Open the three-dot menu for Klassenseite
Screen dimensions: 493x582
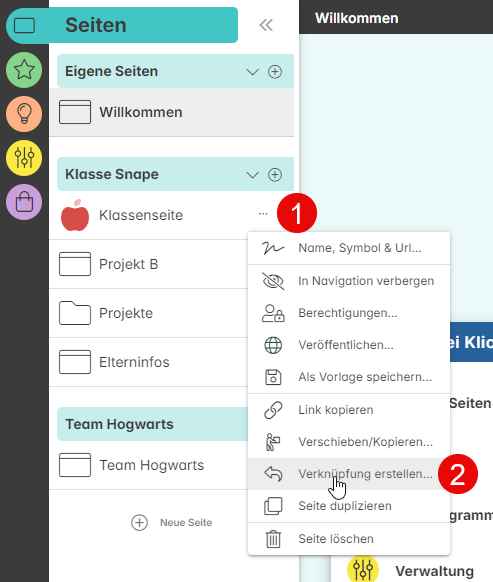[263, 214]
